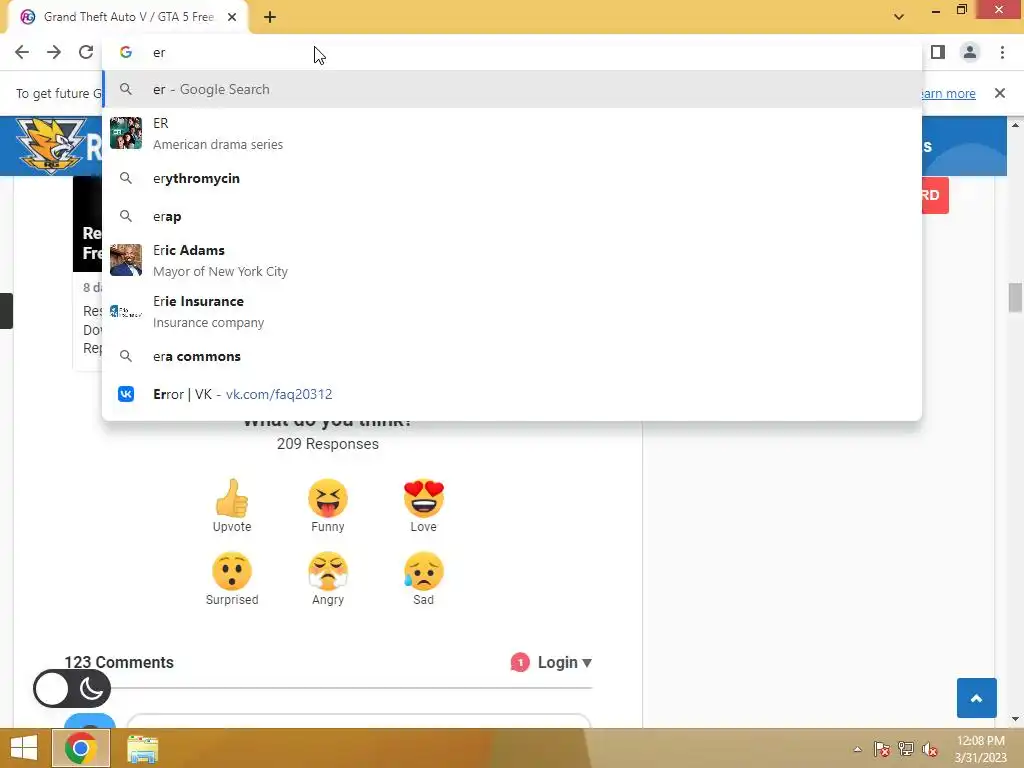React with the Sad emoji

coord(423,579)
